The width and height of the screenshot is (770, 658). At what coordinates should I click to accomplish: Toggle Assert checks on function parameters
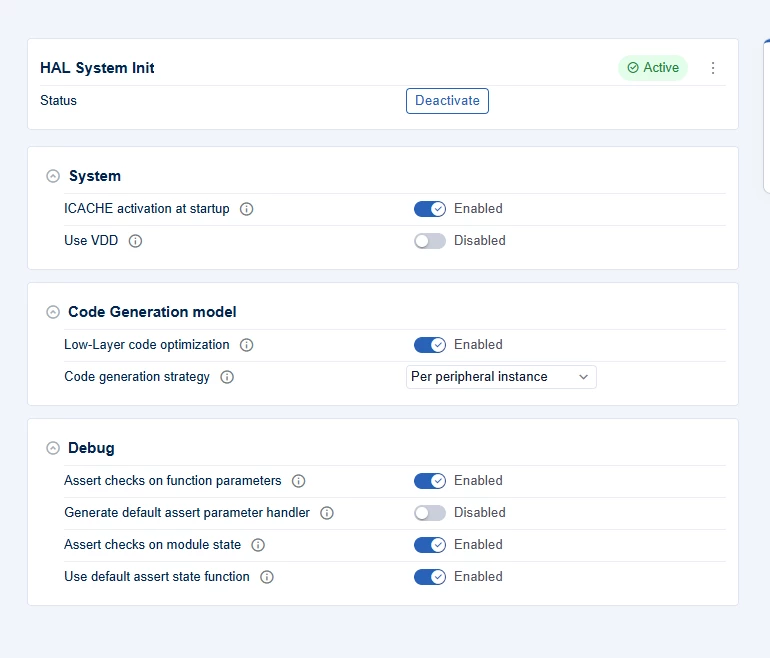click(x=430, y=481)
